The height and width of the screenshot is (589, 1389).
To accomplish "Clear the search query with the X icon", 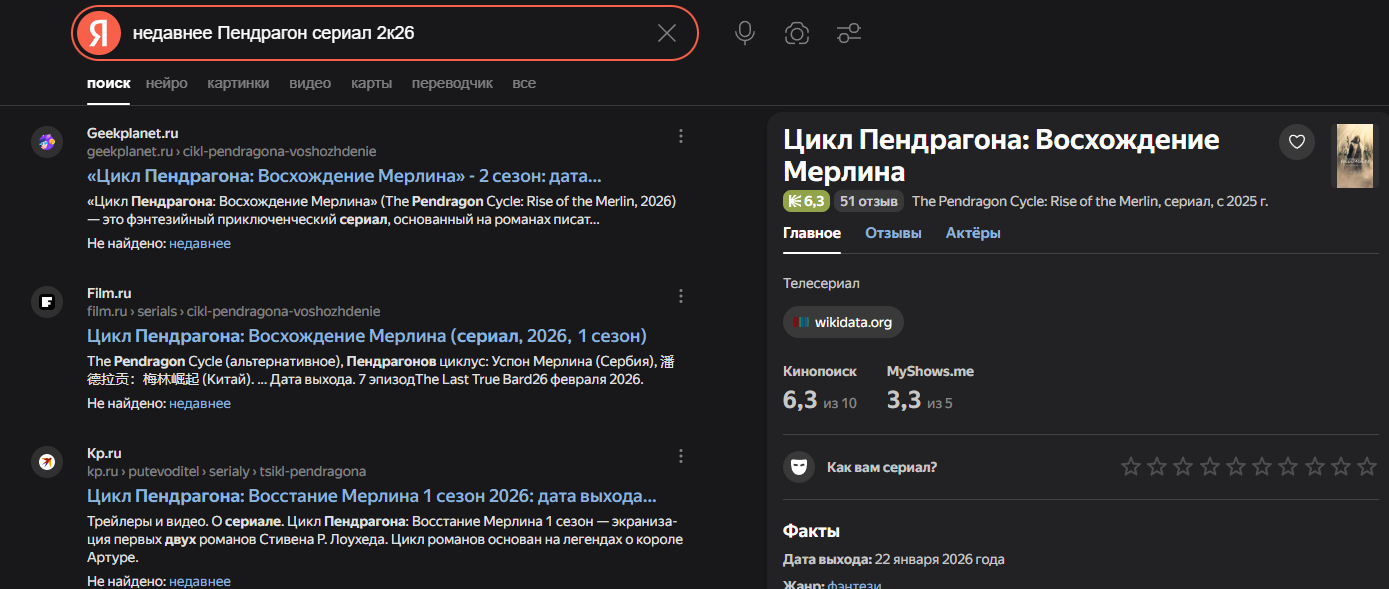I will (667, 33).
